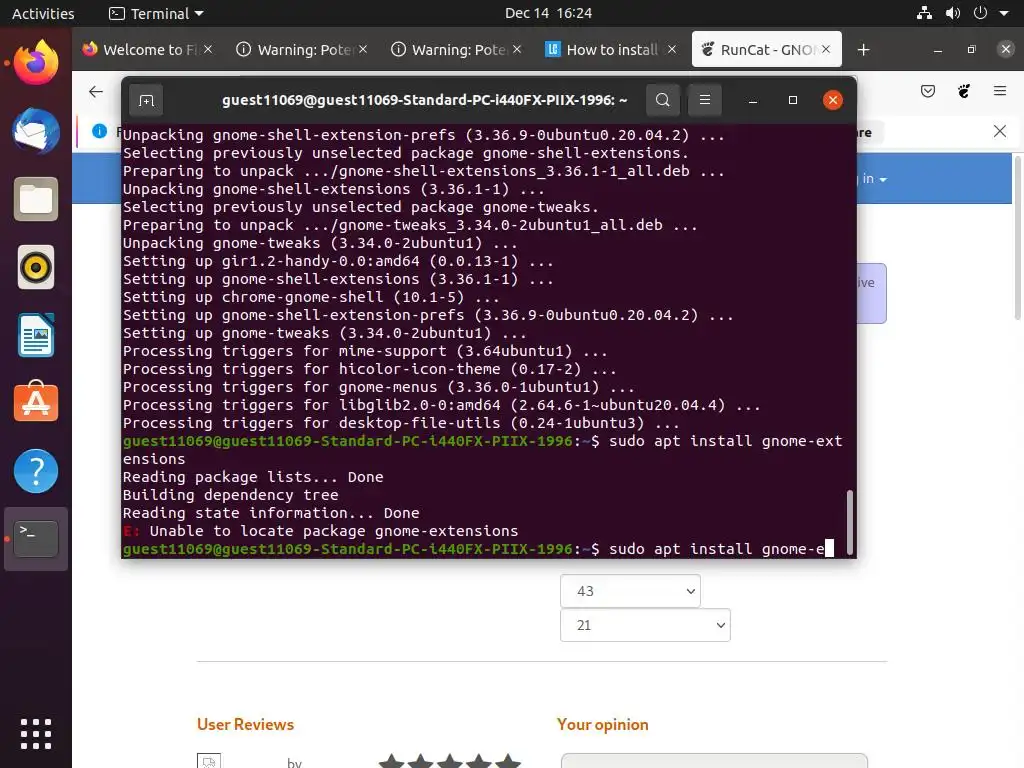The height and width of the screenshot is (768, 1024).
Task: Dismiss the Firefox notification bar
Action: [x=1000, y=131]
